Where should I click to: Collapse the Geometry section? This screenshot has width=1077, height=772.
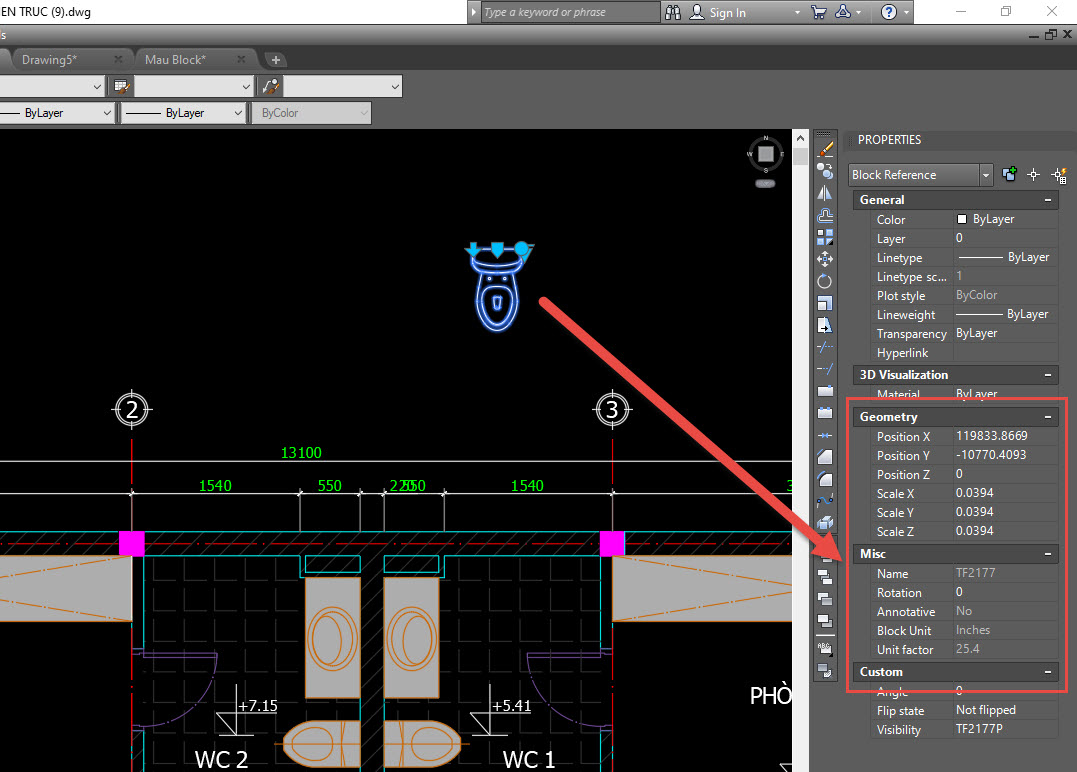(x=1048, y=417)
